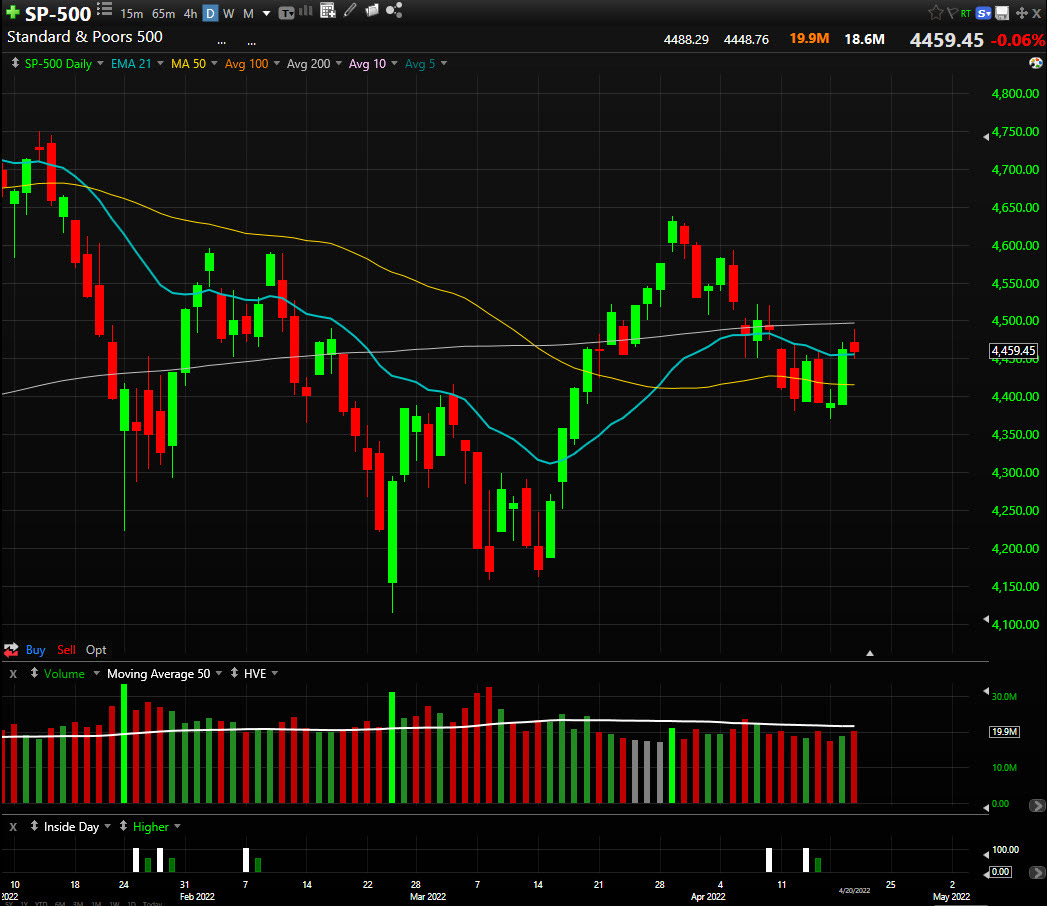
Task: Click the add indicator grid-plus icon
Action: 327,11
